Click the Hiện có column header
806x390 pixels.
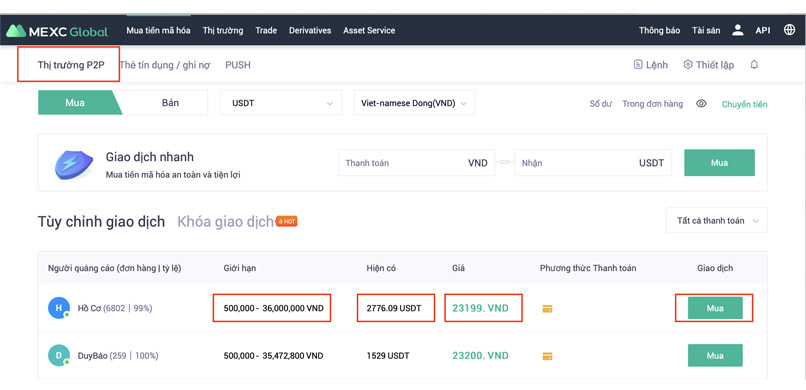[381, 268]
